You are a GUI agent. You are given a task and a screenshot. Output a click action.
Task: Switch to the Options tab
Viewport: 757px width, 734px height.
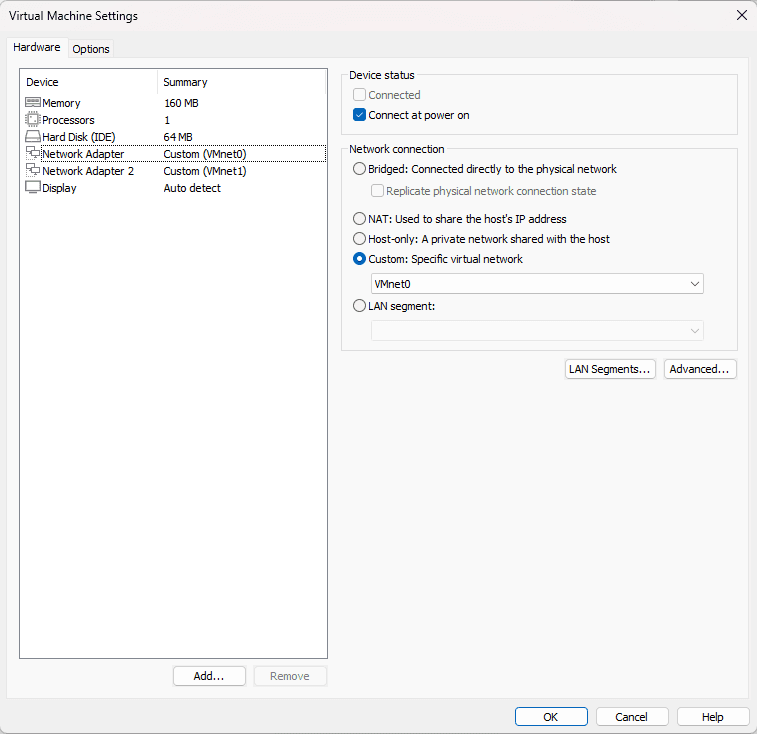tap(91, 49)
